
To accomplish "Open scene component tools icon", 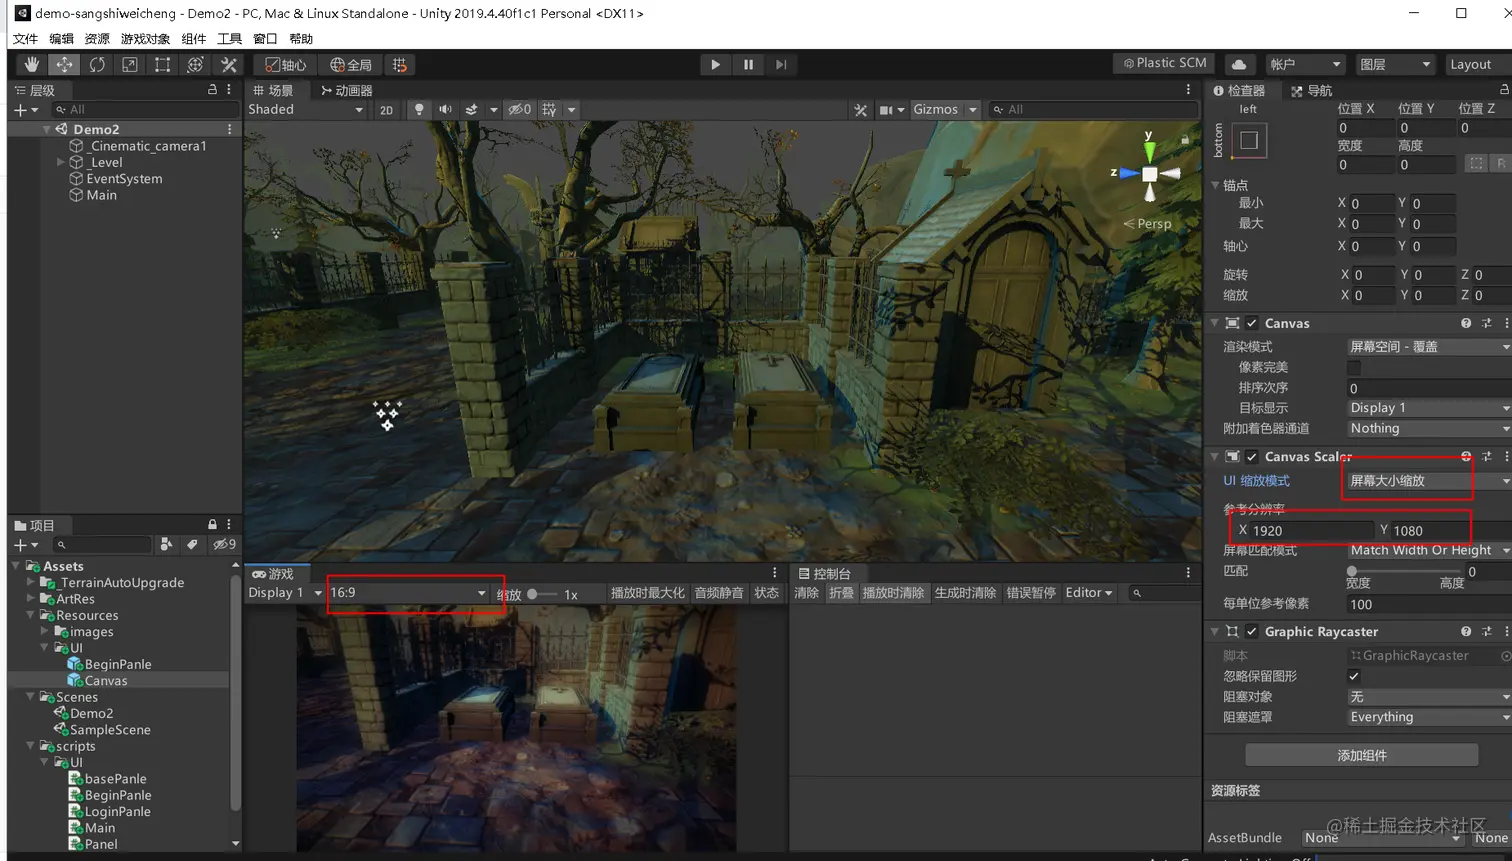I will point(860,110).
